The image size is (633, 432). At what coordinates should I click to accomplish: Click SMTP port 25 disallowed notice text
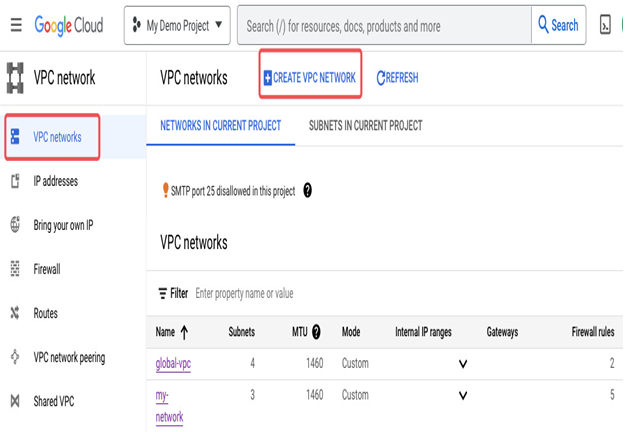233,191
